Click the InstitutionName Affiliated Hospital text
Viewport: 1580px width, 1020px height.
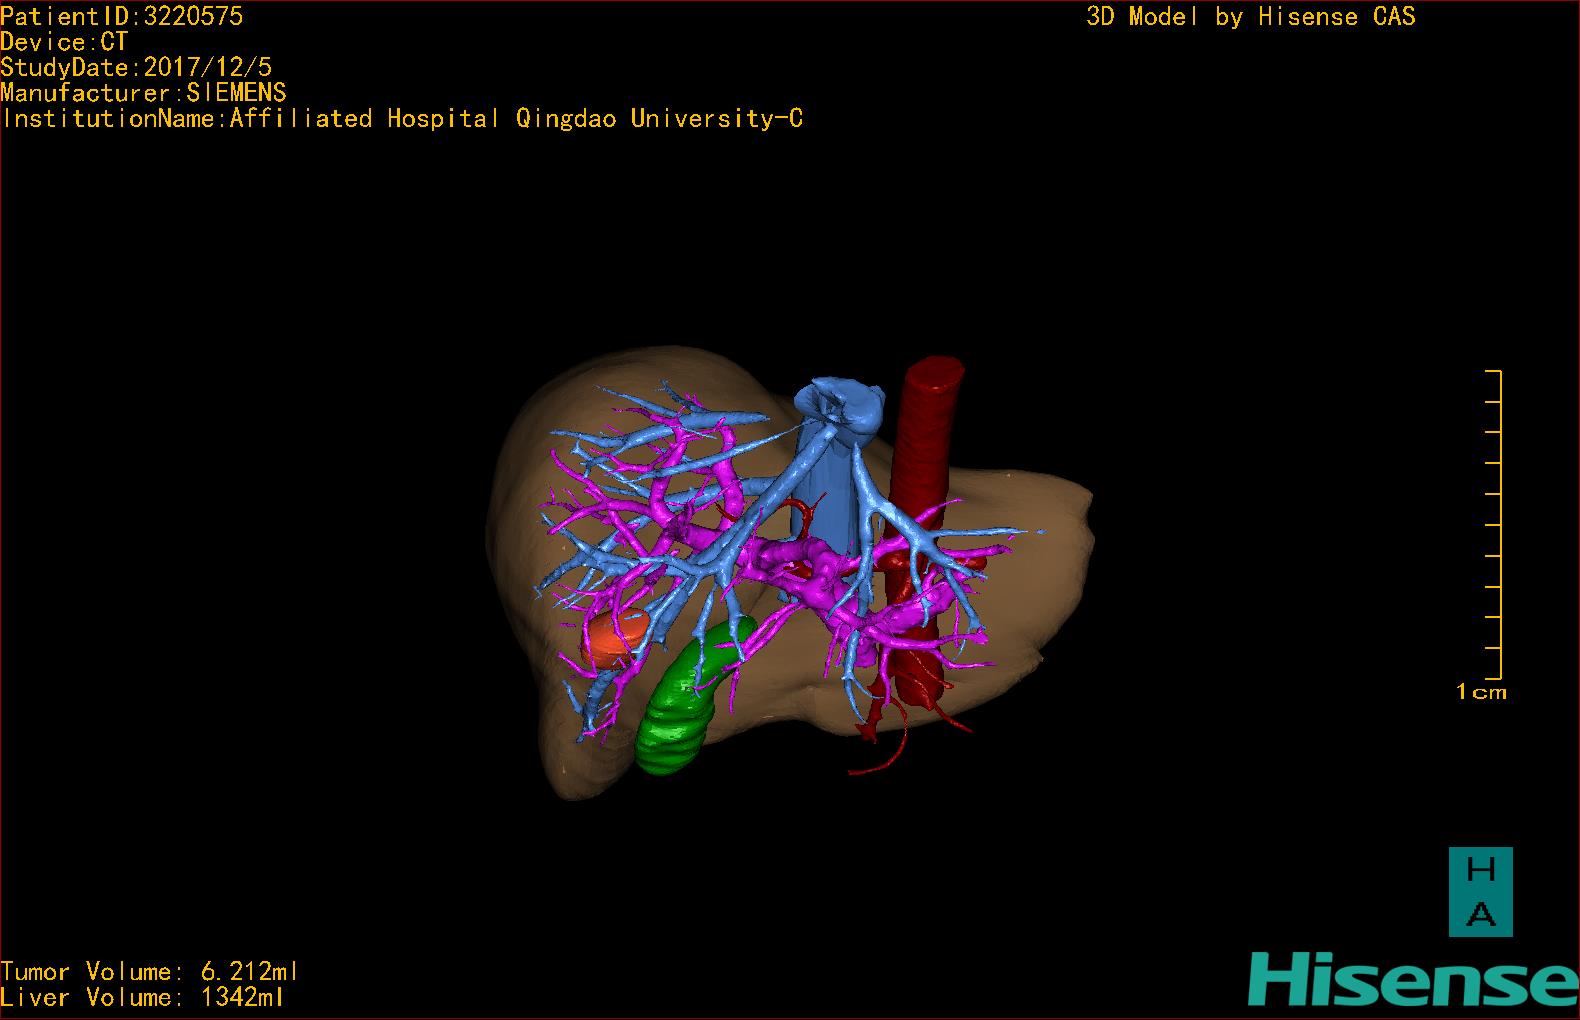402,118
